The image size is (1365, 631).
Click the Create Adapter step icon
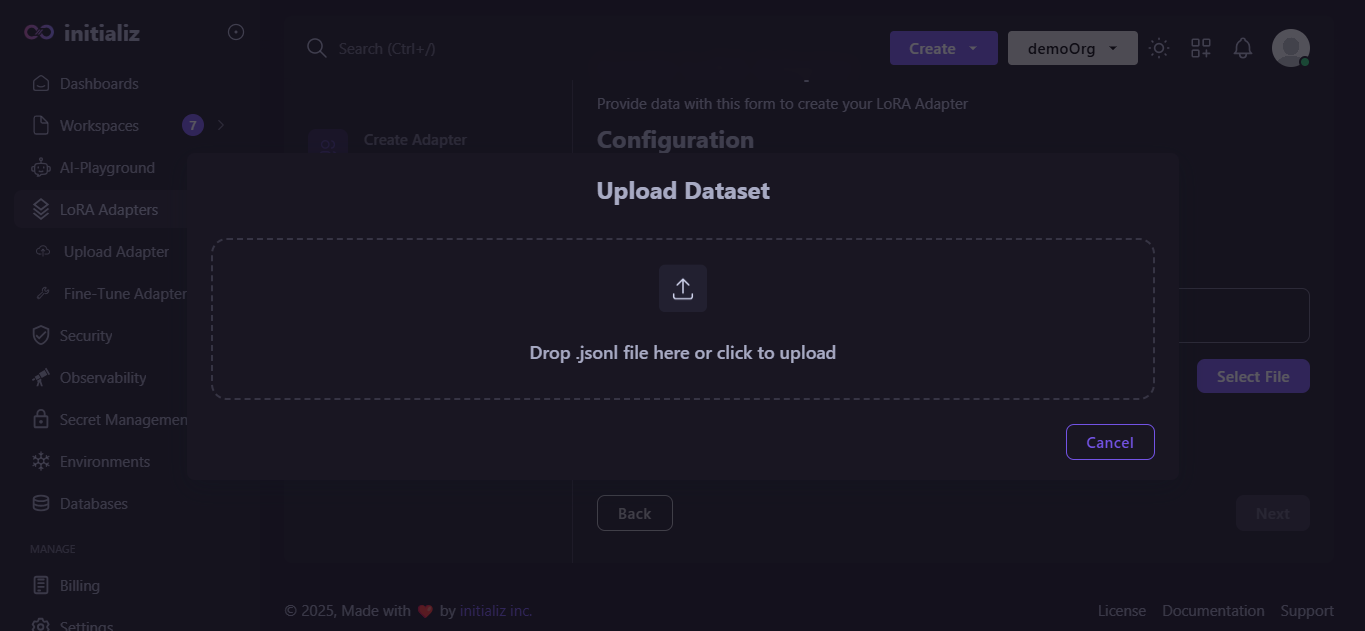[328, 143]
